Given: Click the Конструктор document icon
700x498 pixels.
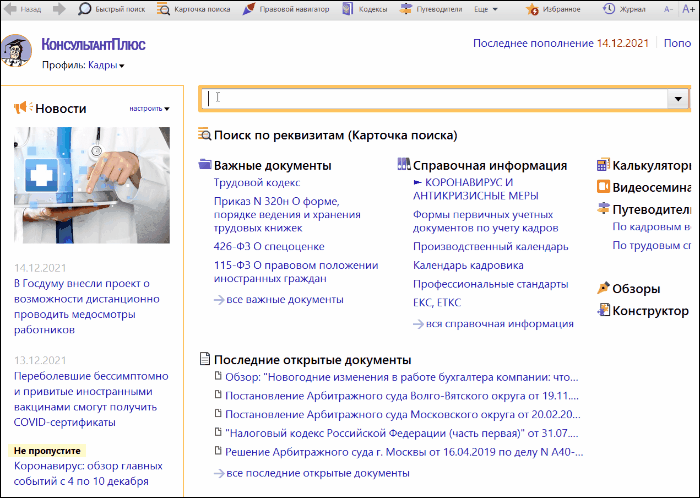Looking at the screenshot, I should pos(603,310).
